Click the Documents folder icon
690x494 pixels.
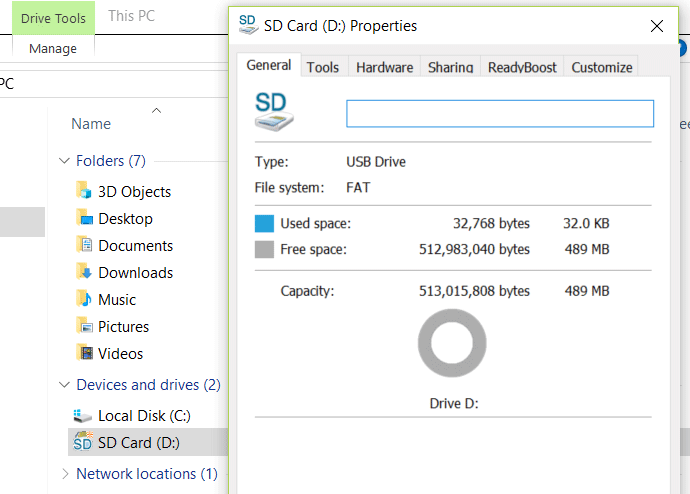point(84,245)
